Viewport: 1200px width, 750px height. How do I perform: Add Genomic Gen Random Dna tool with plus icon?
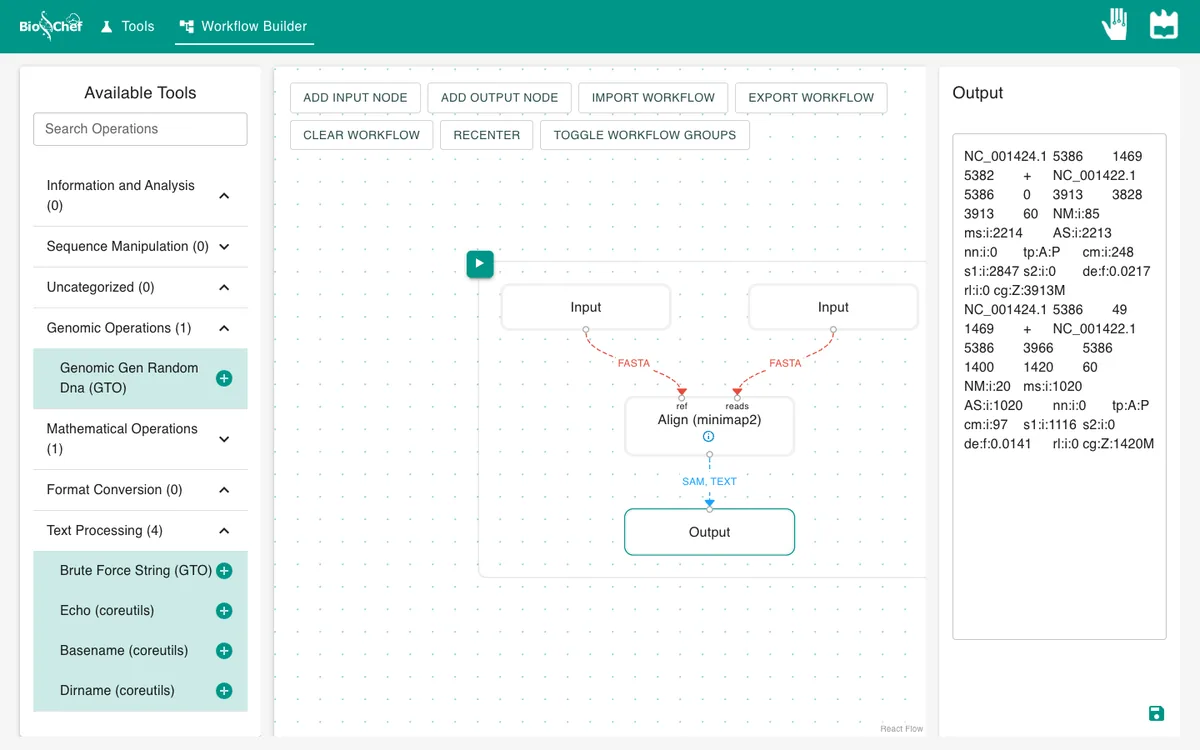coord(224,378)
